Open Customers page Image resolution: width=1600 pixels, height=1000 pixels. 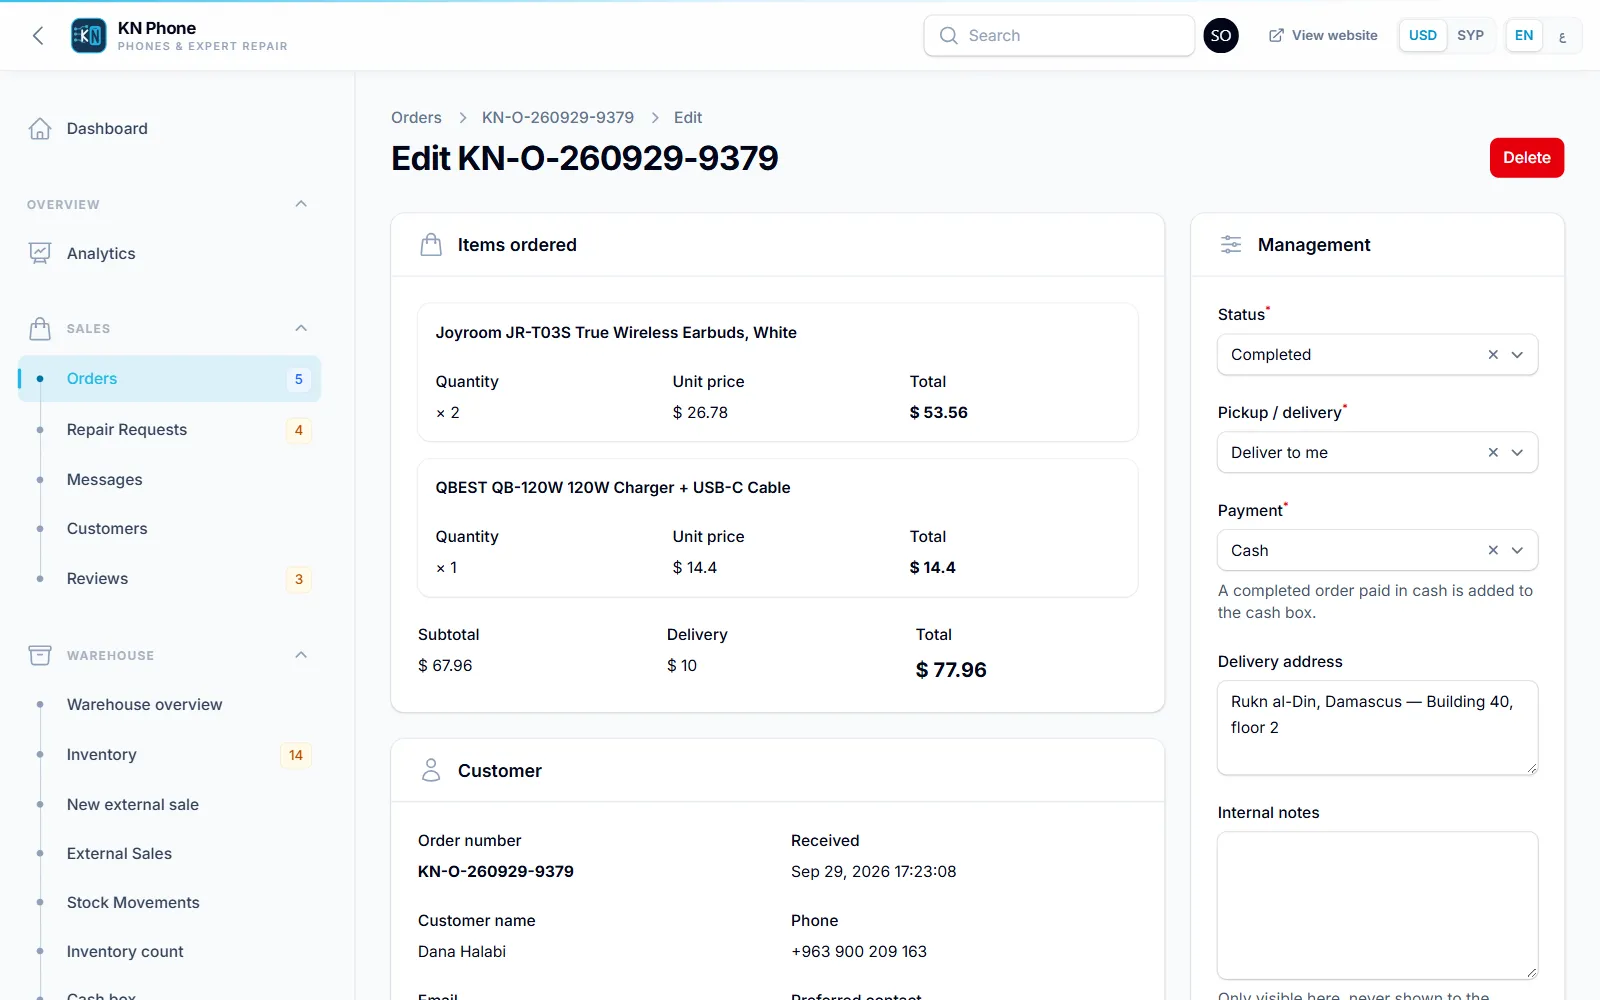click(170, 529)
